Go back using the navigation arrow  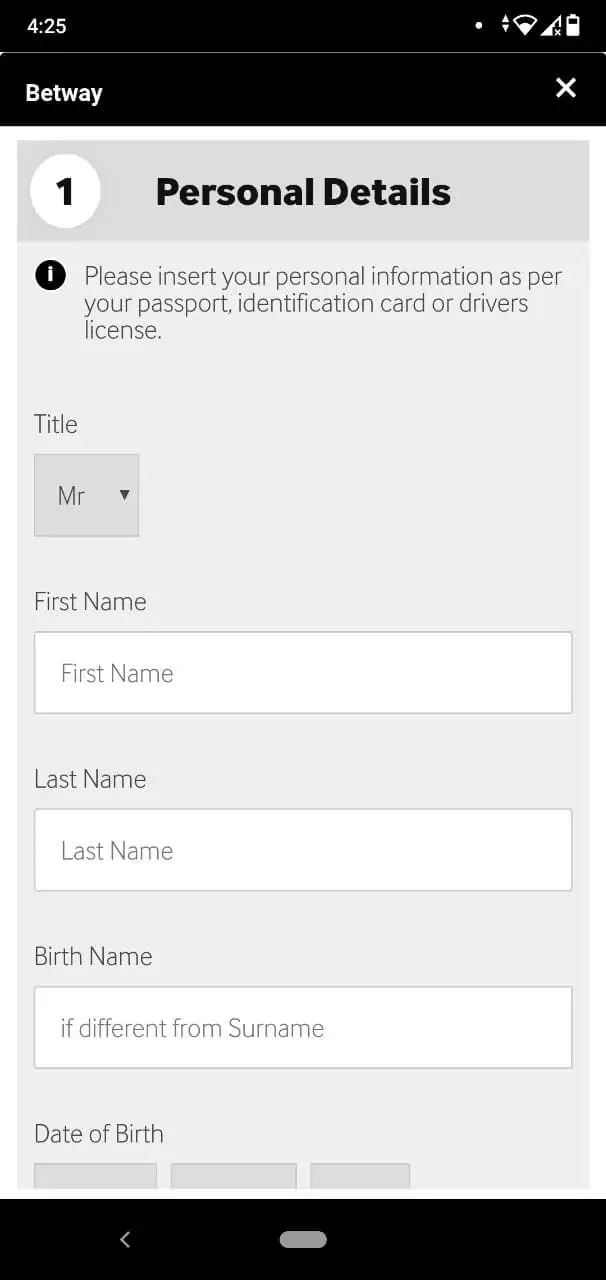tap(125, 1239)
